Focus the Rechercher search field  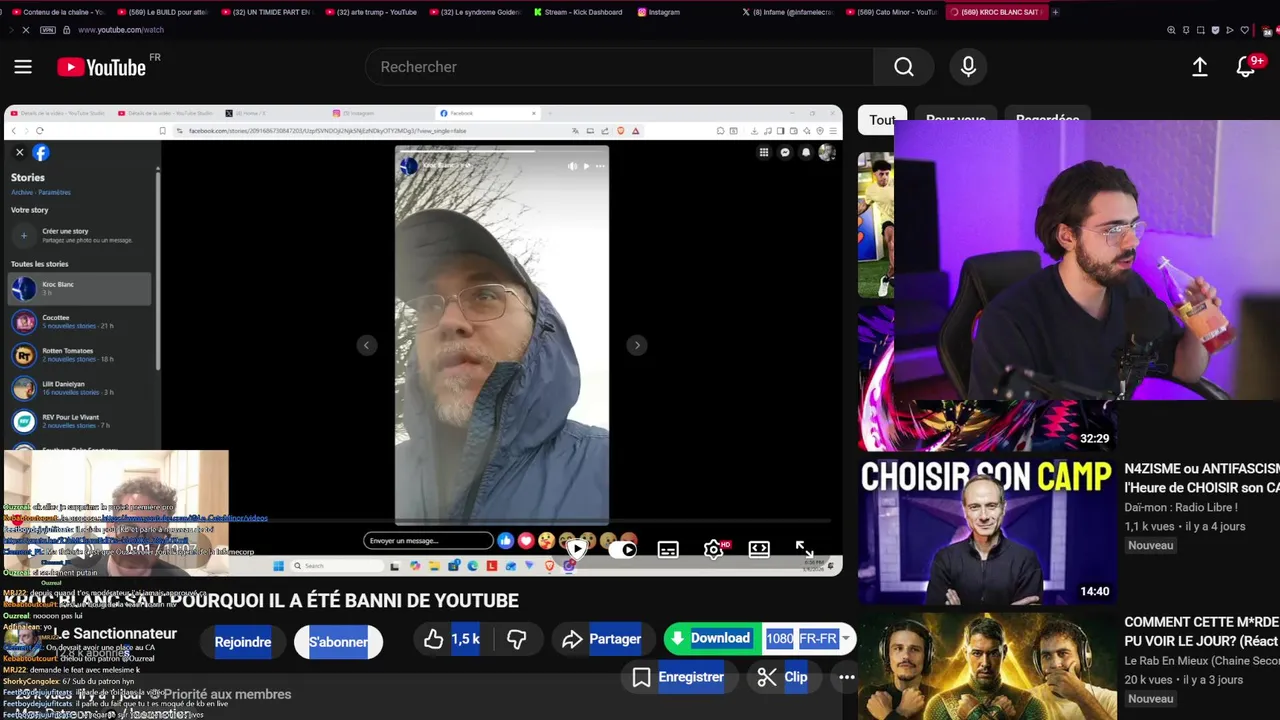click(619, 67)
